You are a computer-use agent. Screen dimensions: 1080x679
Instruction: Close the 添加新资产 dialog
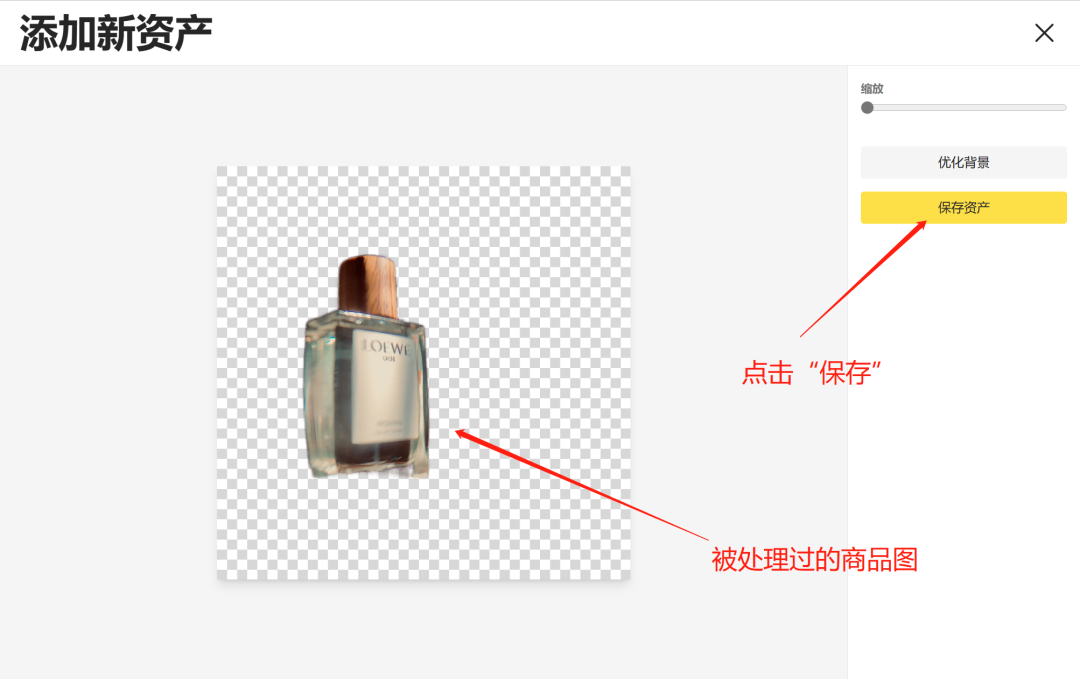tap(1043, 32)
